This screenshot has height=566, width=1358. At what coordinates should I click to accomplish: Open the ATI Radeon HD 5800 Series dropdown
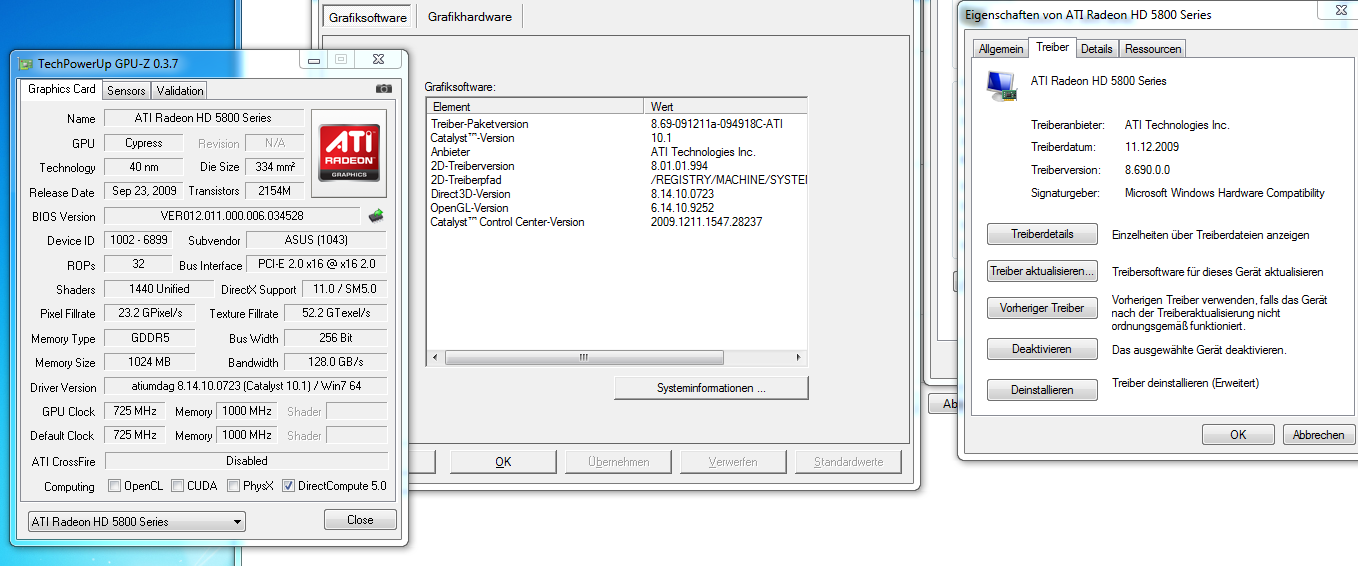135,521
